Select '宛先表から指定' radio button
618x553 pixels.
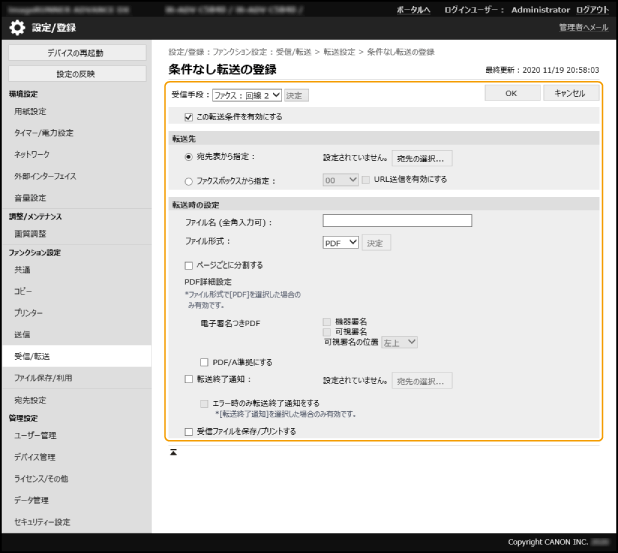(189, 158)
